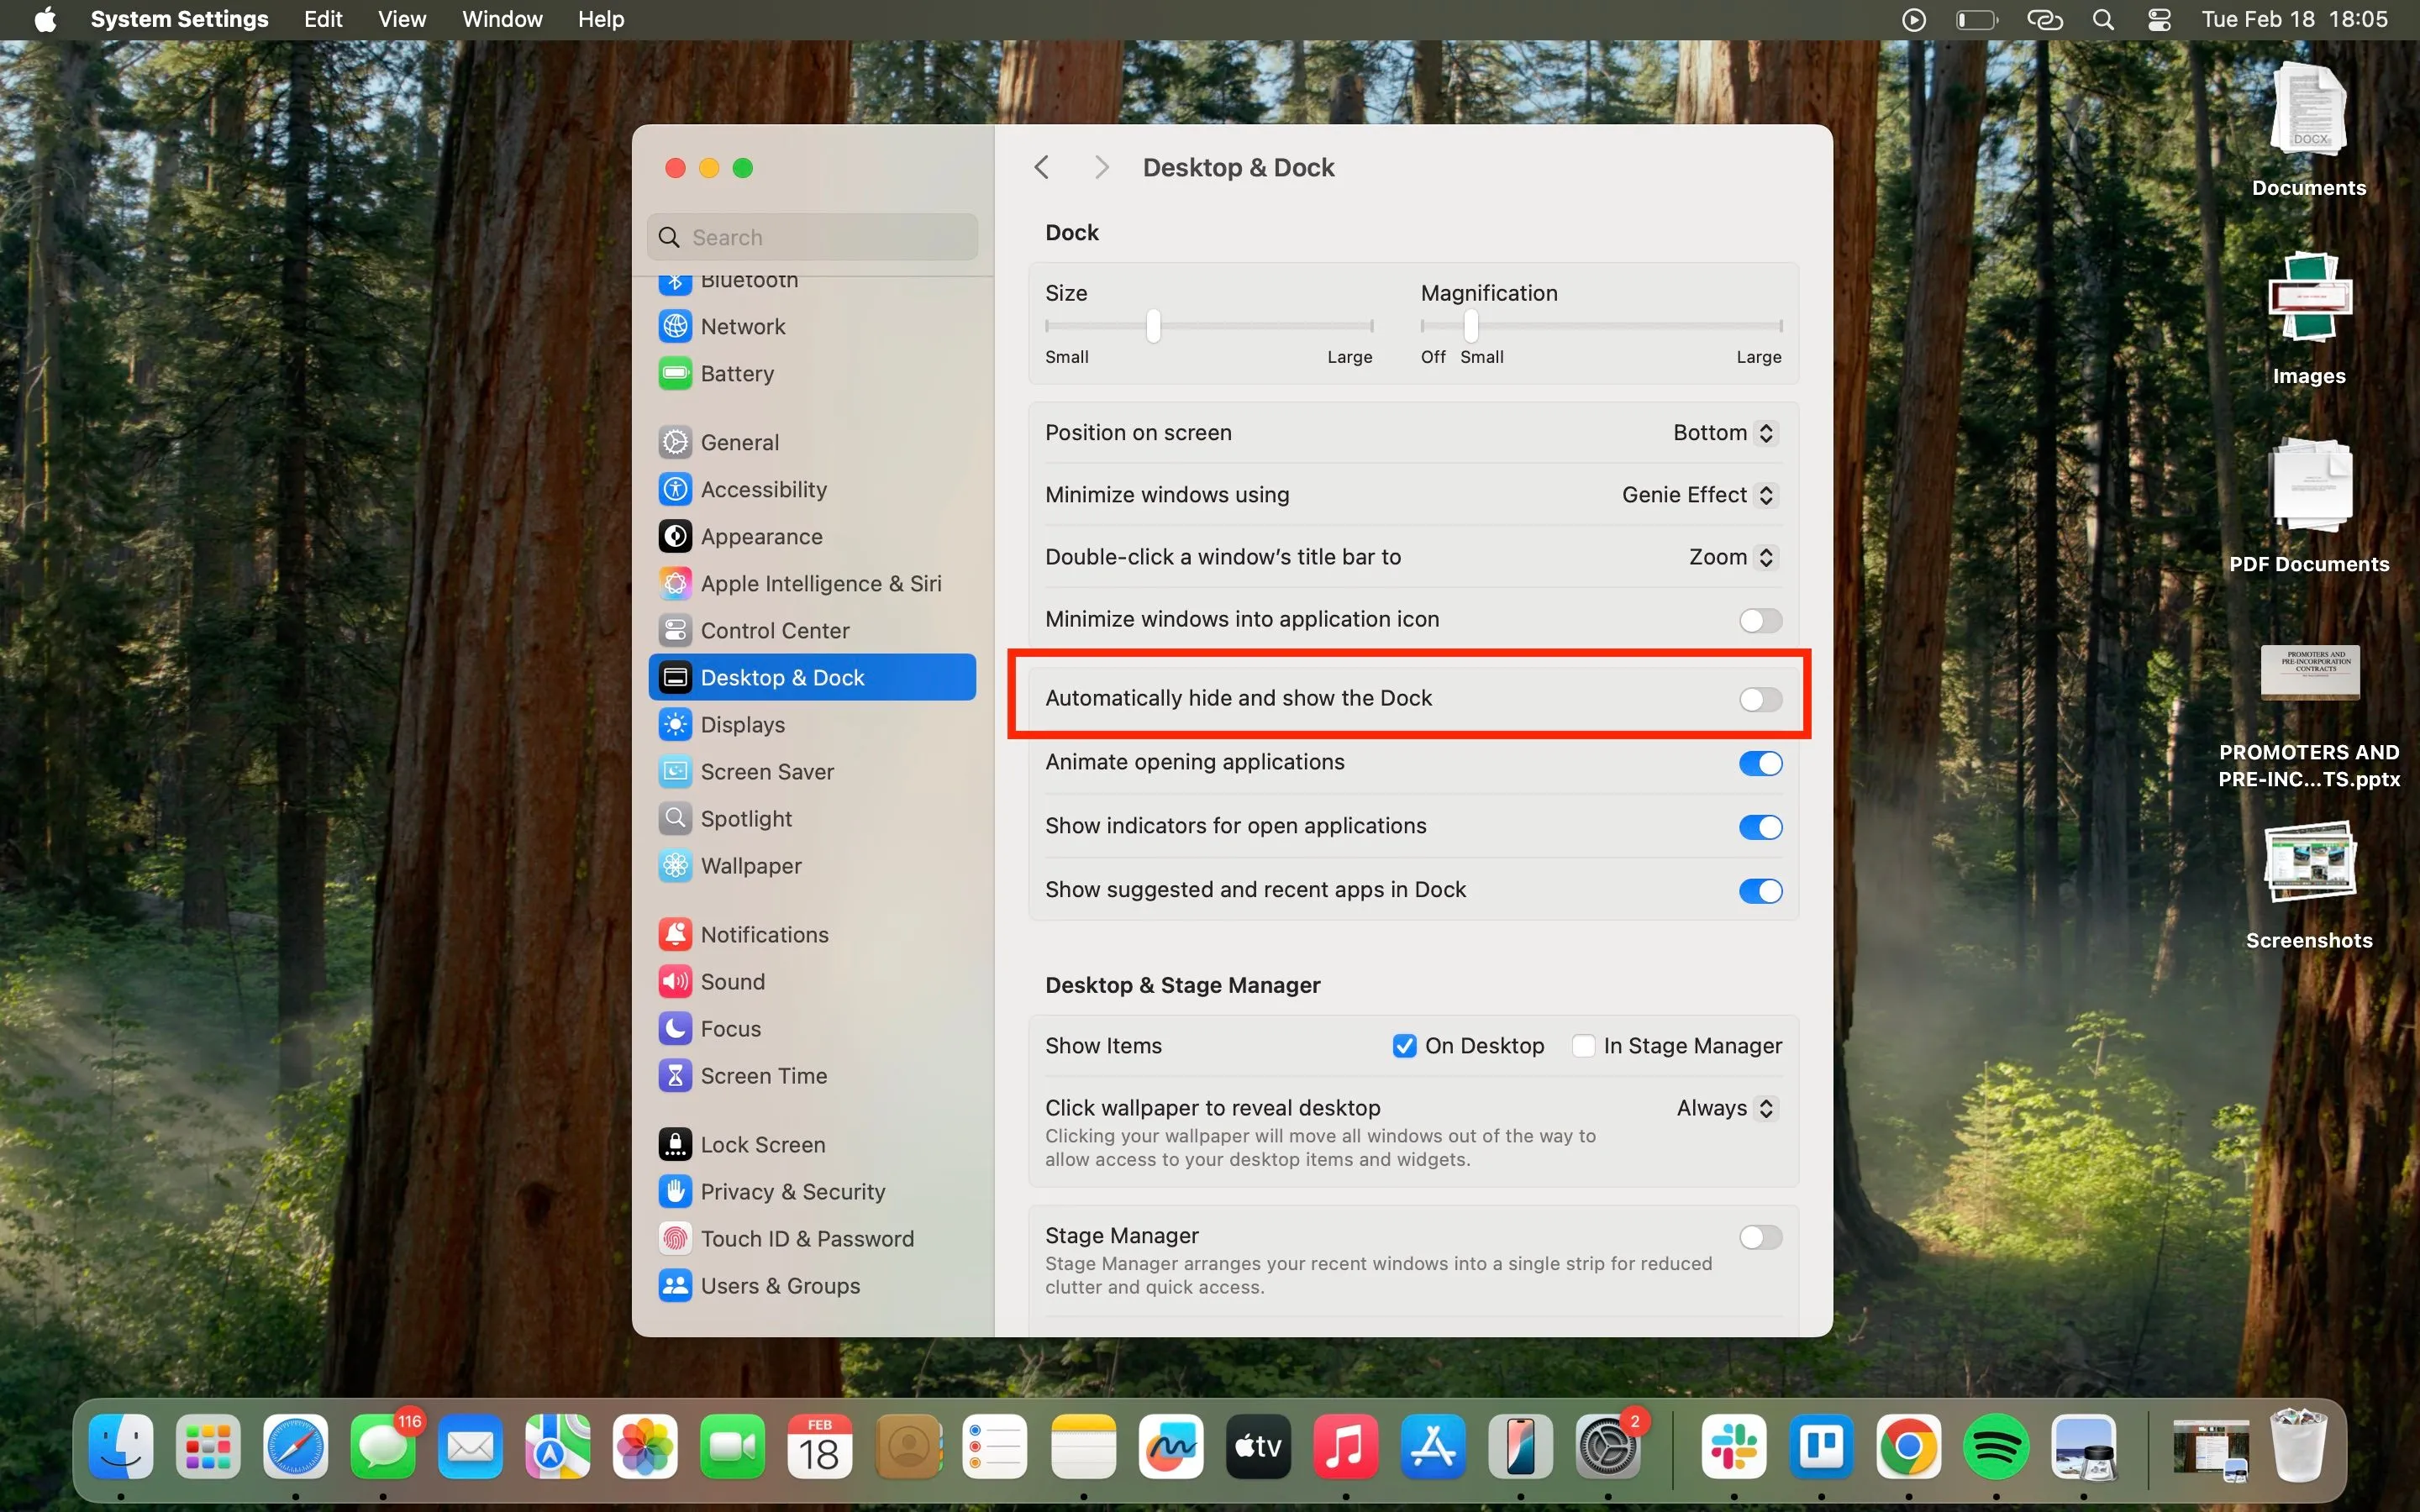Viewport: 2420px width, 1512px height.
Task: Open the View menu
Action: (x=400, y=19)
